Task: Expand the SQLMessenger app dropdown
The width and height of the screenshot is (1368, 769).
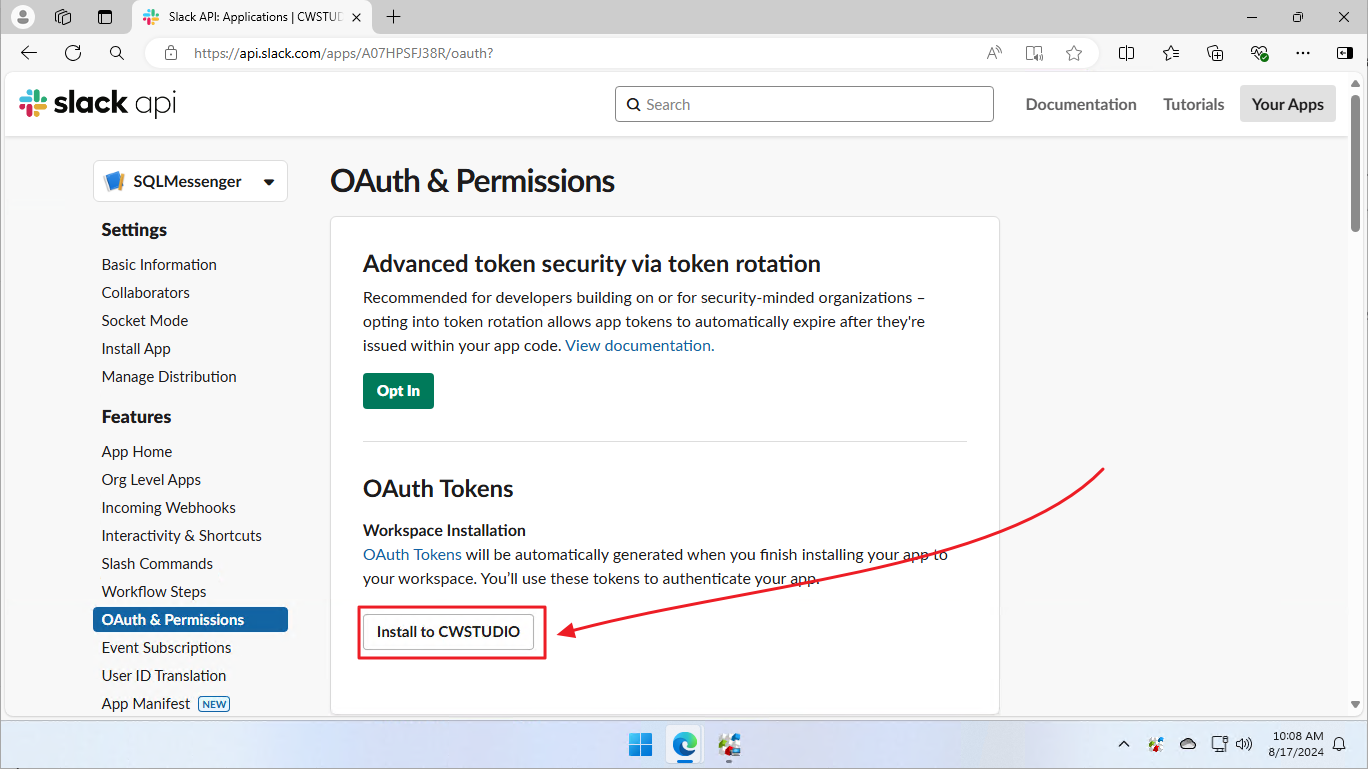Action: click(190, 181)
